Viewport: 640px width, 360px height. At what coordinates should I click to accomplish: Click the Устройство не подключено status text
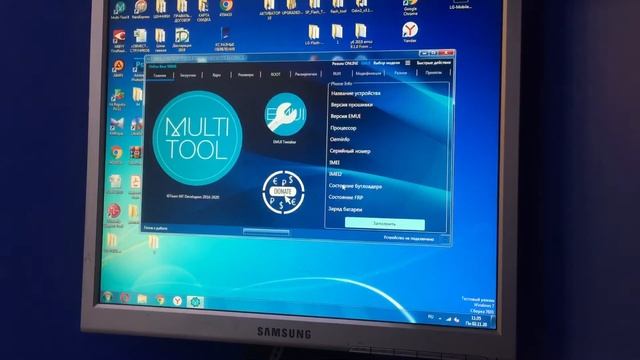409,238
